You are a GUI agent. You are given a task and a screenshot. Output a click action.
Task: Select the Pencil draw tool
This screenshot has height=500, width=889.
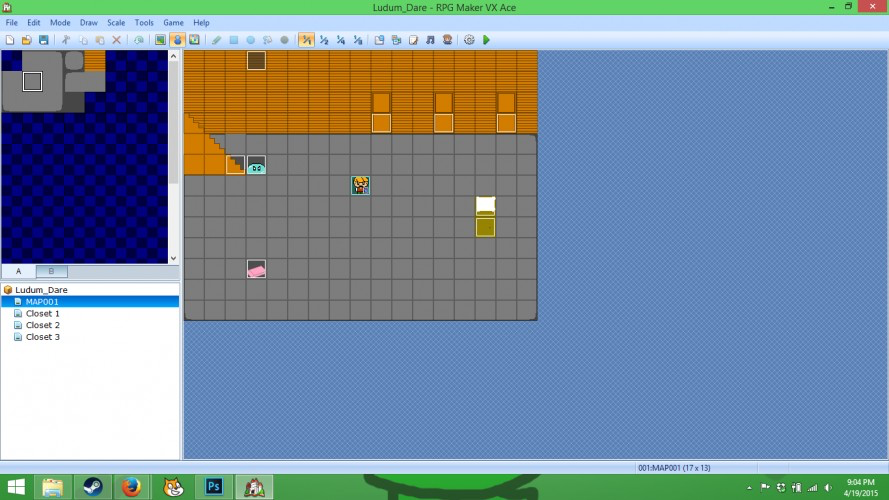[217, 40]
